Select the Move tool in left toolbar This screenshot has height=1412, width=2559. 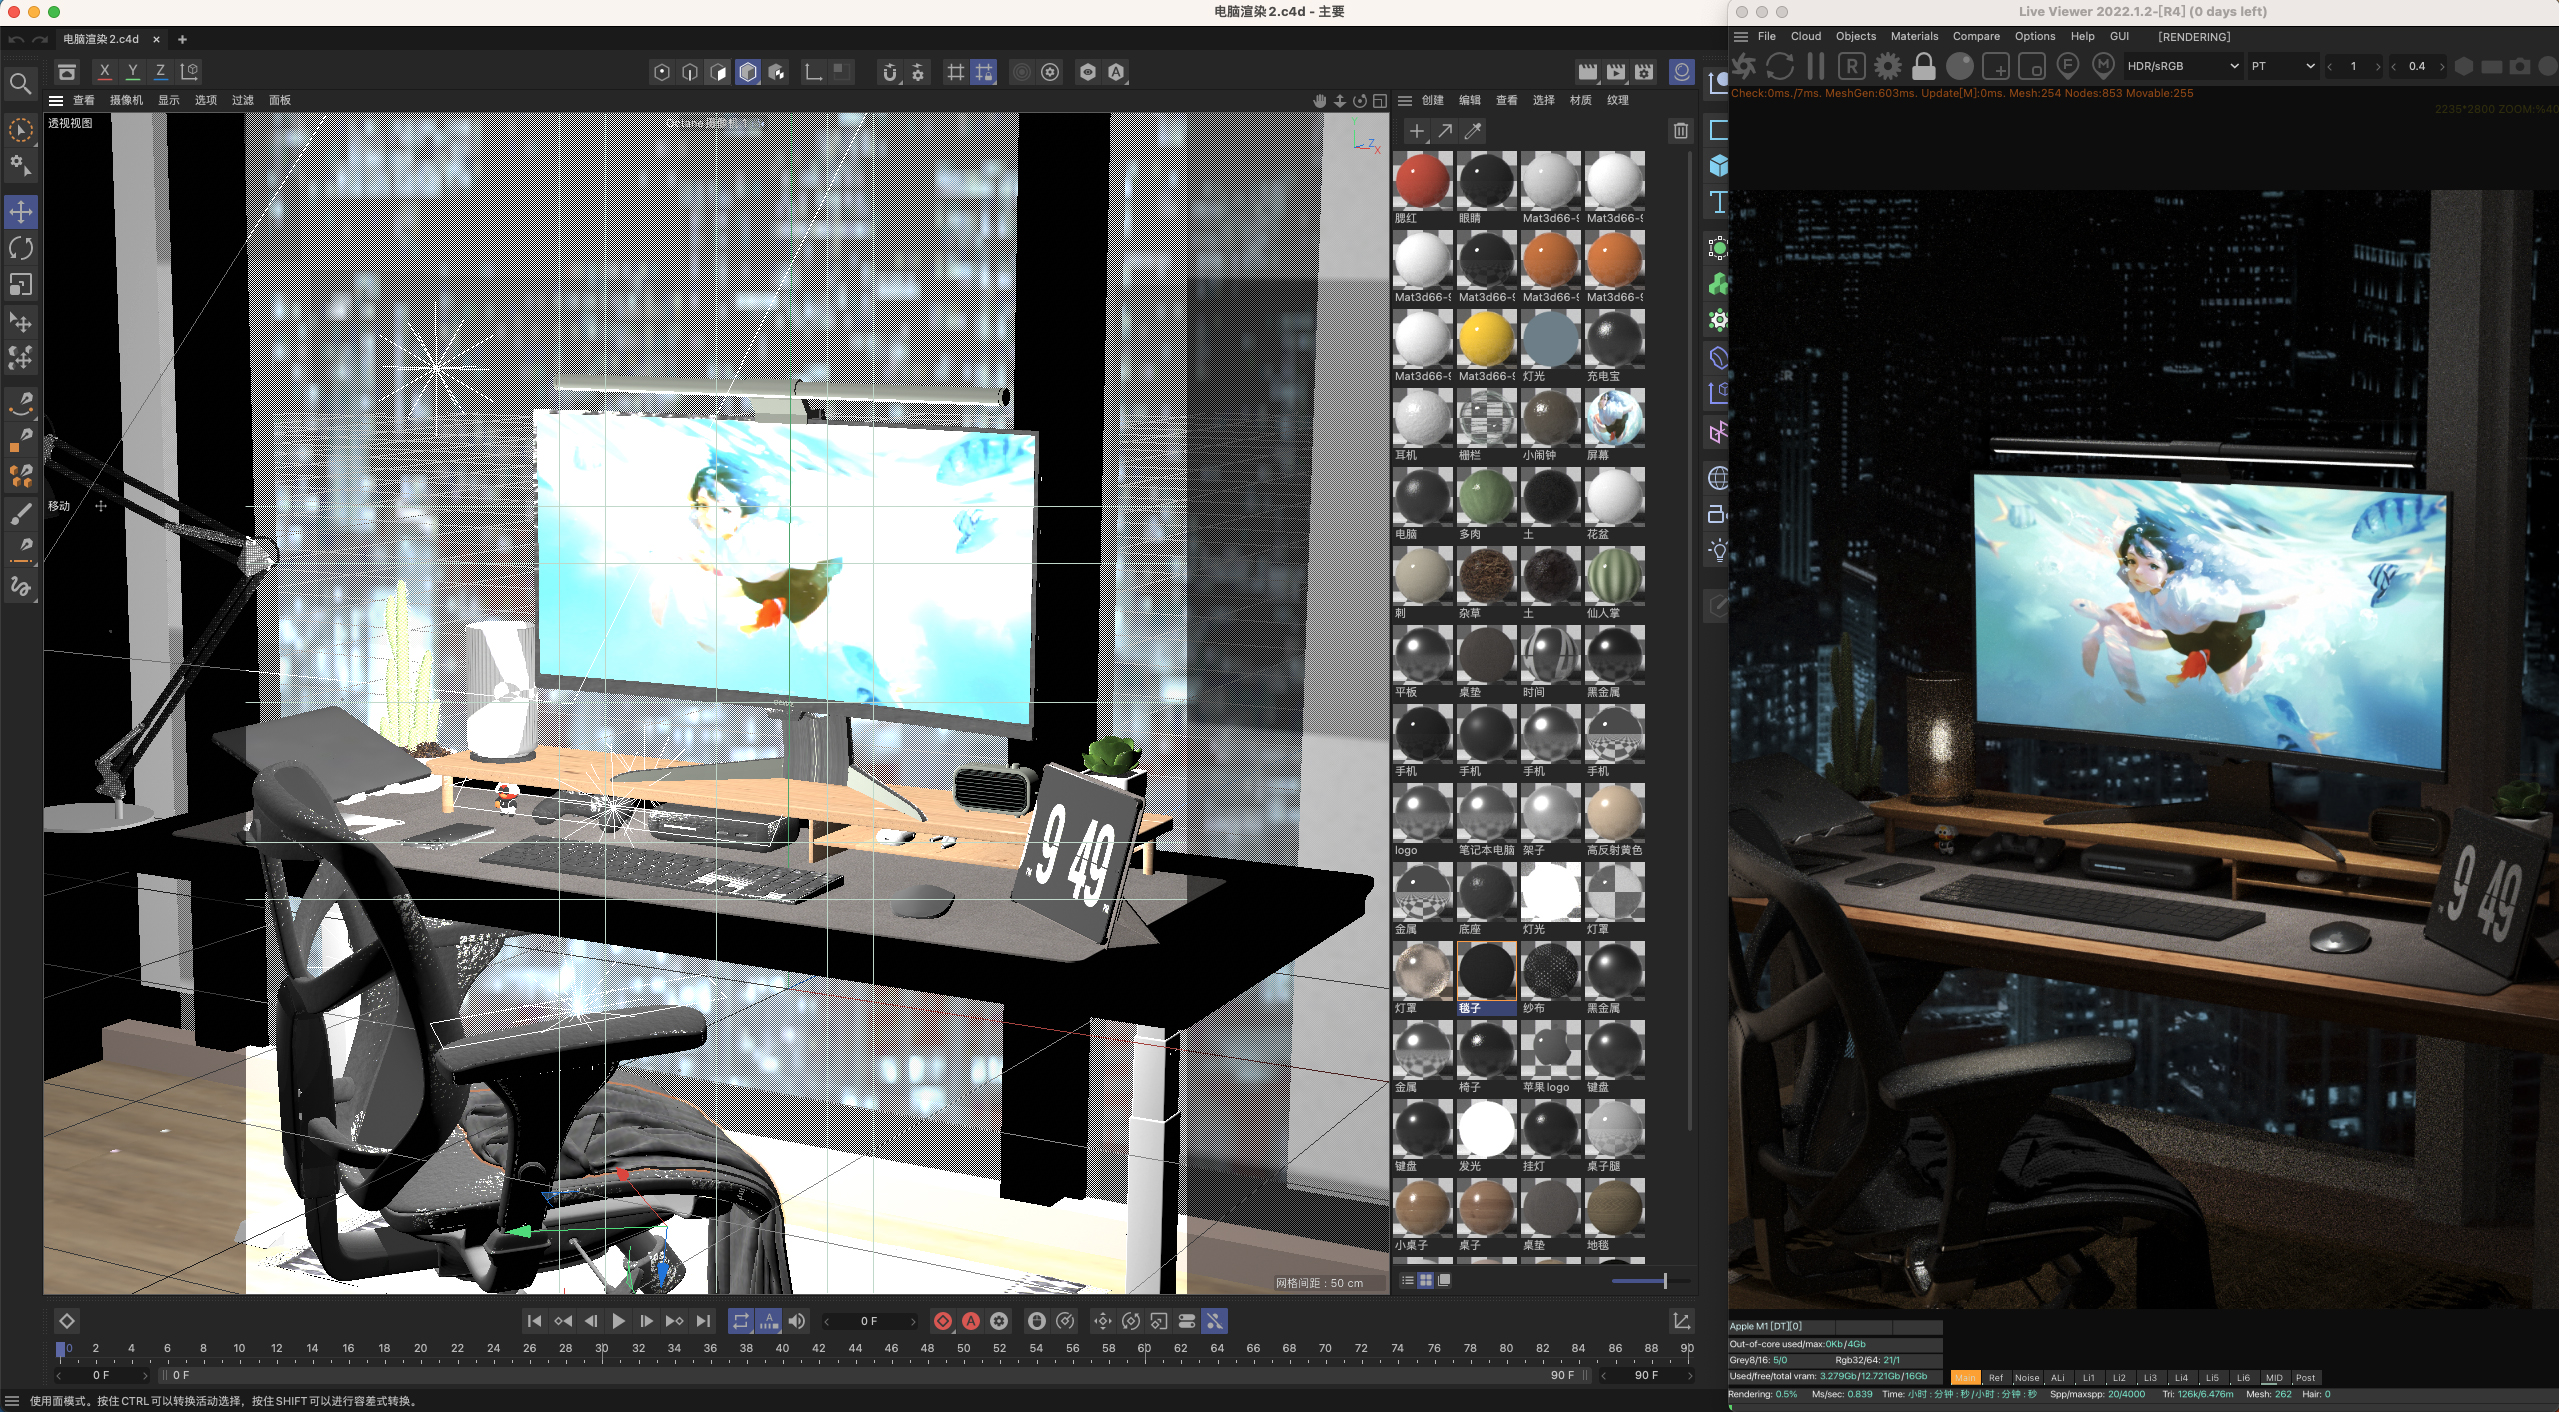21,211
